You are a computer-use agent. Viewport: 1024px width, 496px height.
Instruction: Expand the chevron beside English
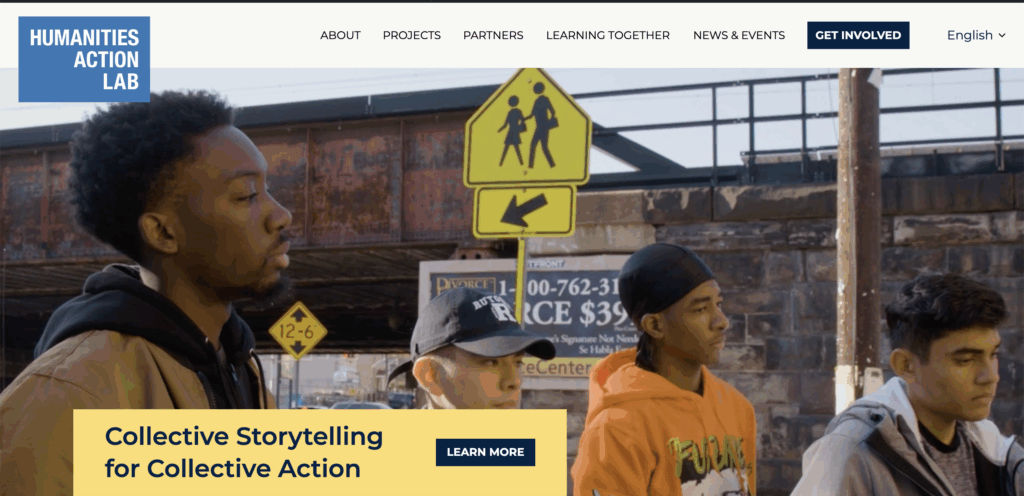click(1002, 36)
